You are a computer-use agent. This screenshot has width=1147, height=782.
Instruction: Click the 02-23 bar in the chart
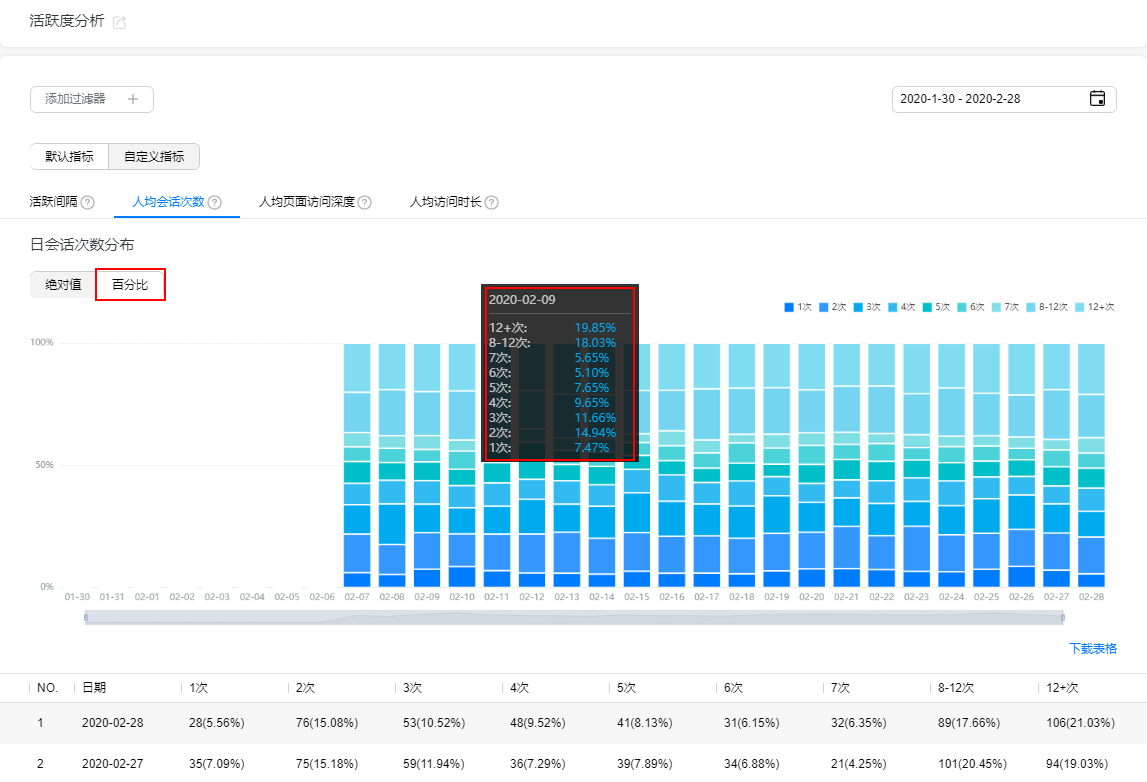[x=917, y=465]
